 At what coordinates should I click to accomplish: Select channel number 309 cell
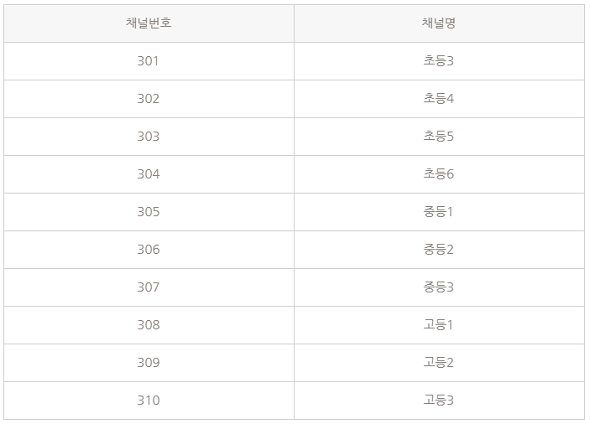coord(149,363)
